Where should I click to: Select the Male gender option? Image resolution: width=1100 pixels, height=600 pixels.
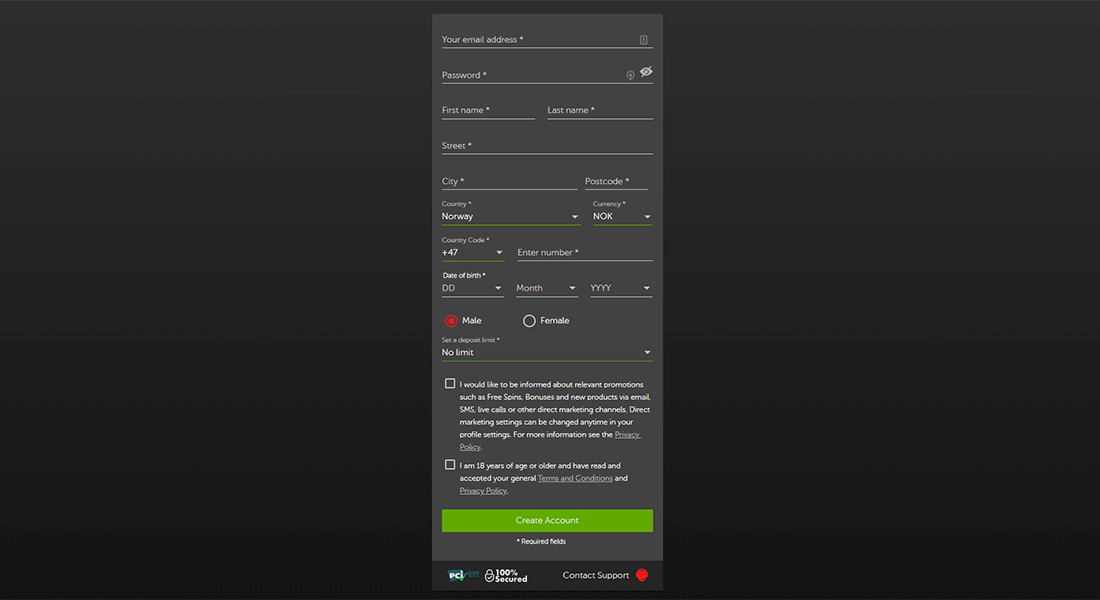click(451, 320)
